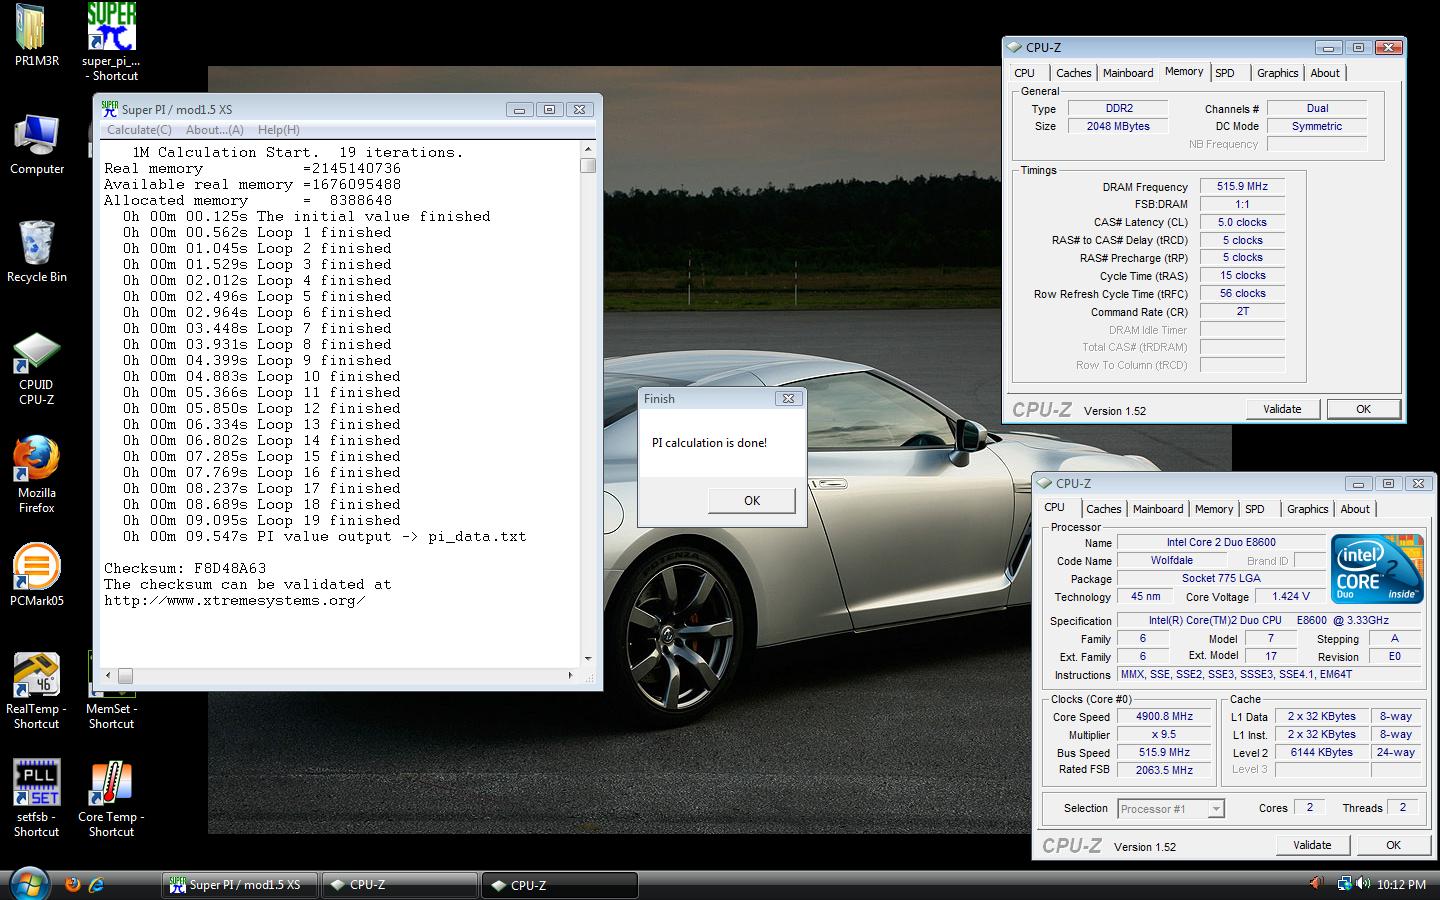This screenshot has width=1440, height=900.
Task: Open the Recycle Bin
Action: tap(37, 251)
